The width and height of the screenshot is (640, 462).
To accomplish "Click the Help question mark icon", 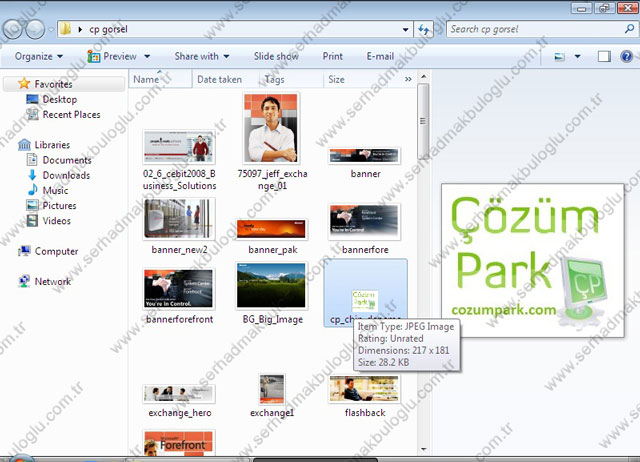I will tap(626, 56).
